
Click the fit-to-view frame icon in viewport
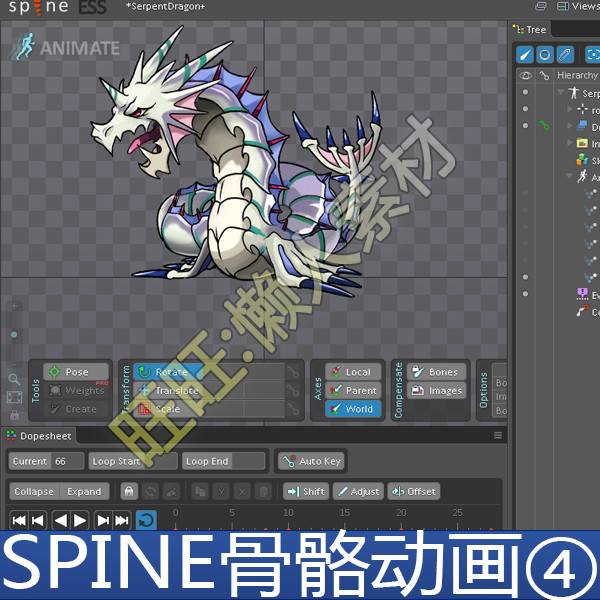[14, 397]
